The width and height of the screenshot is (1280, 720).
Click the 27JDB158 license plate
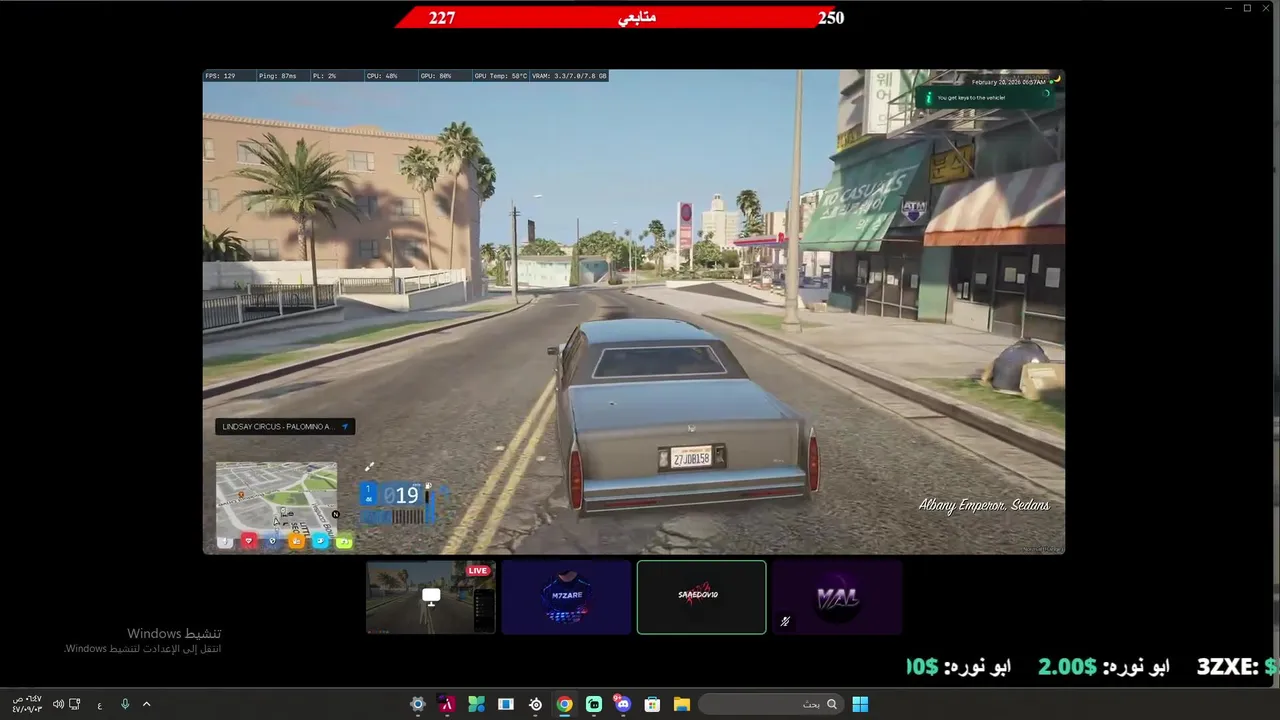pos(691,458)
